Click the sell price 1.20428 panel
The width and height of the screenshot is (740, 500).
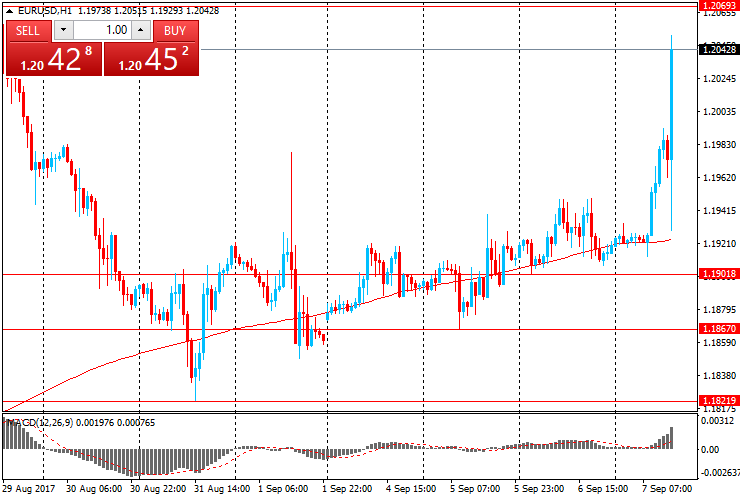pos(54,59)
